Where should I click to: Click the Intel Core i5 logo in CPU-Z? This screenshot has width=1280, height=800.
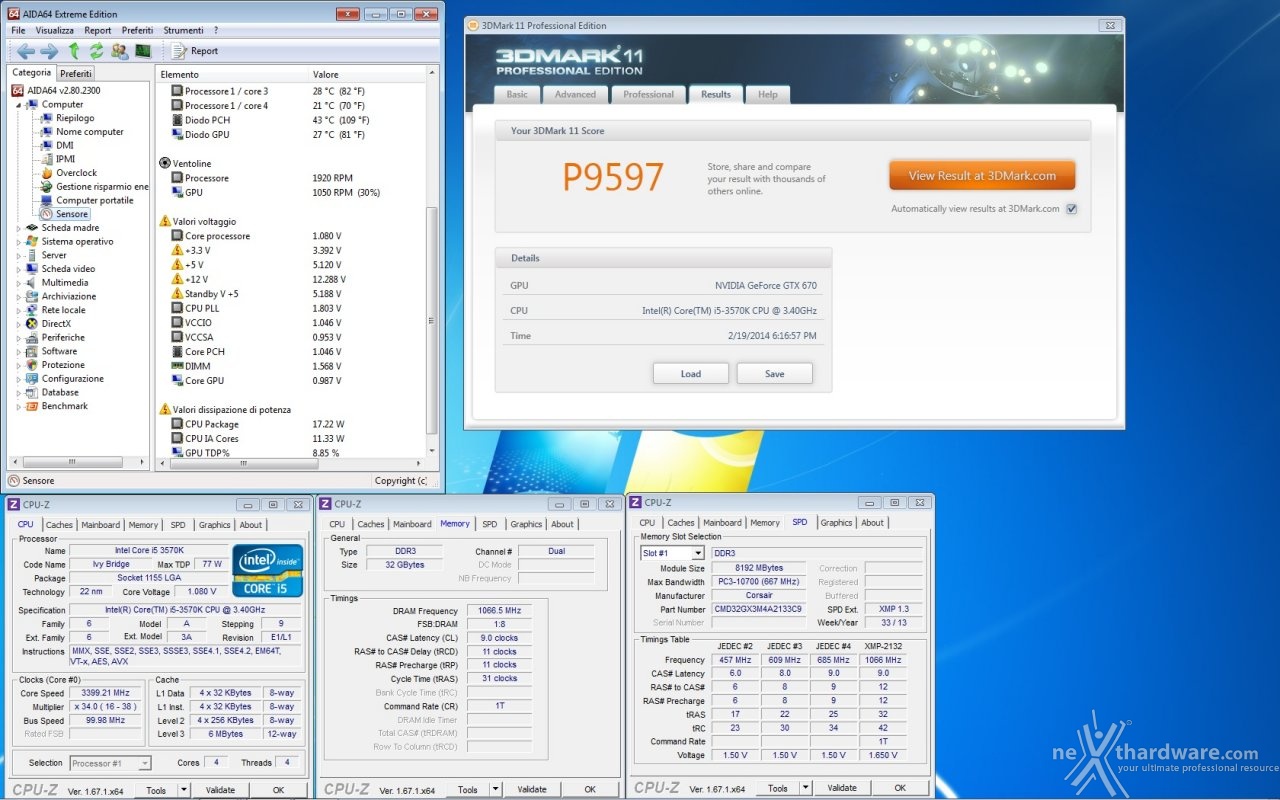point(267,570)
